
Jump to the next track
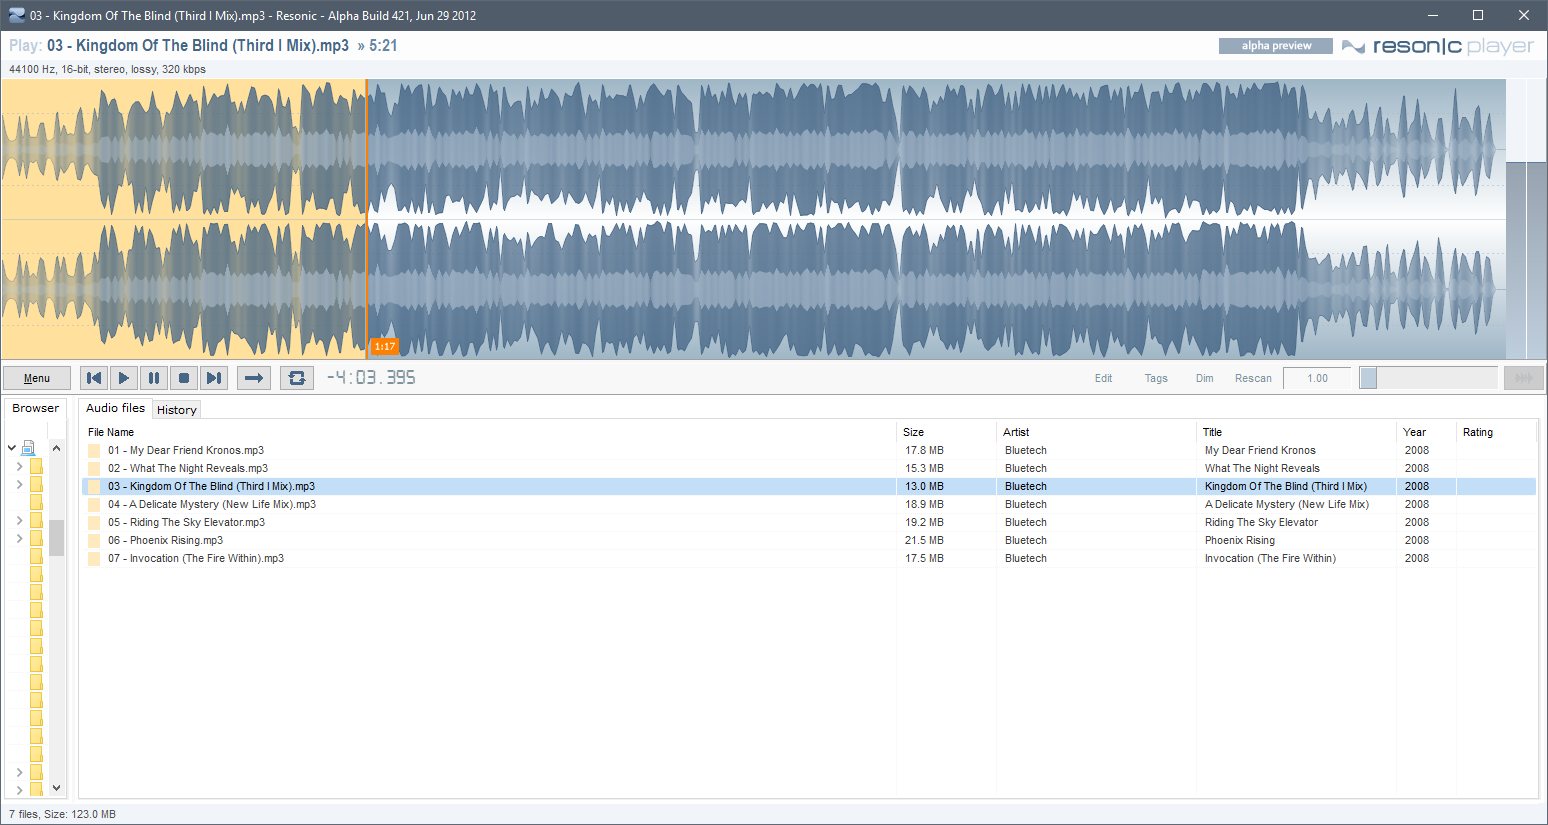point(214,378)
